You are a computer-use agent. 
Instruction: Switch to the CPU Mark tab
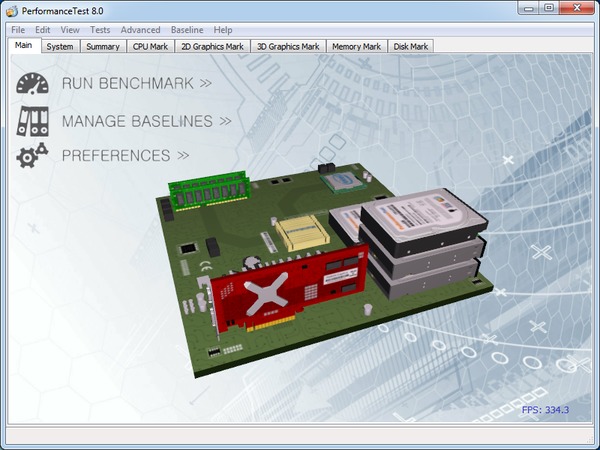(150, 46)
